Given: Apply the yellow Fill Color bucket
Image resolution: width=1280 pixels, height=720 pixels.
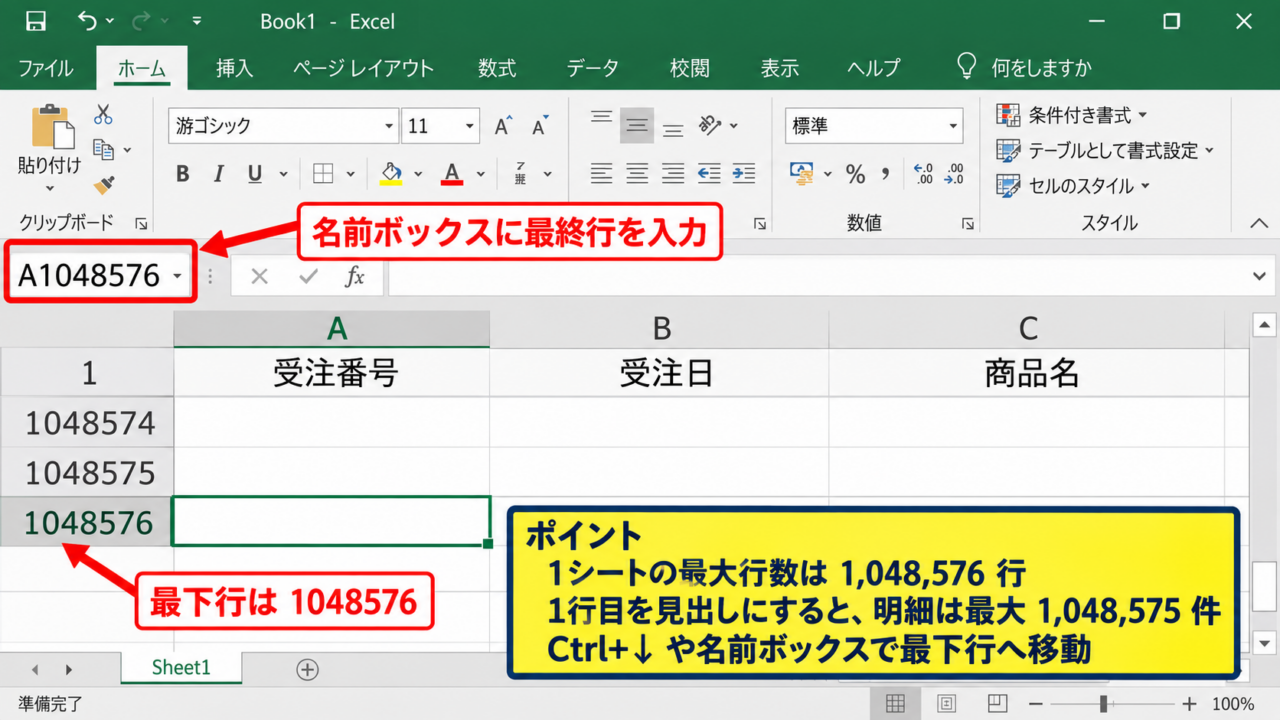Looking at the screenshot, I should (391, 174).
